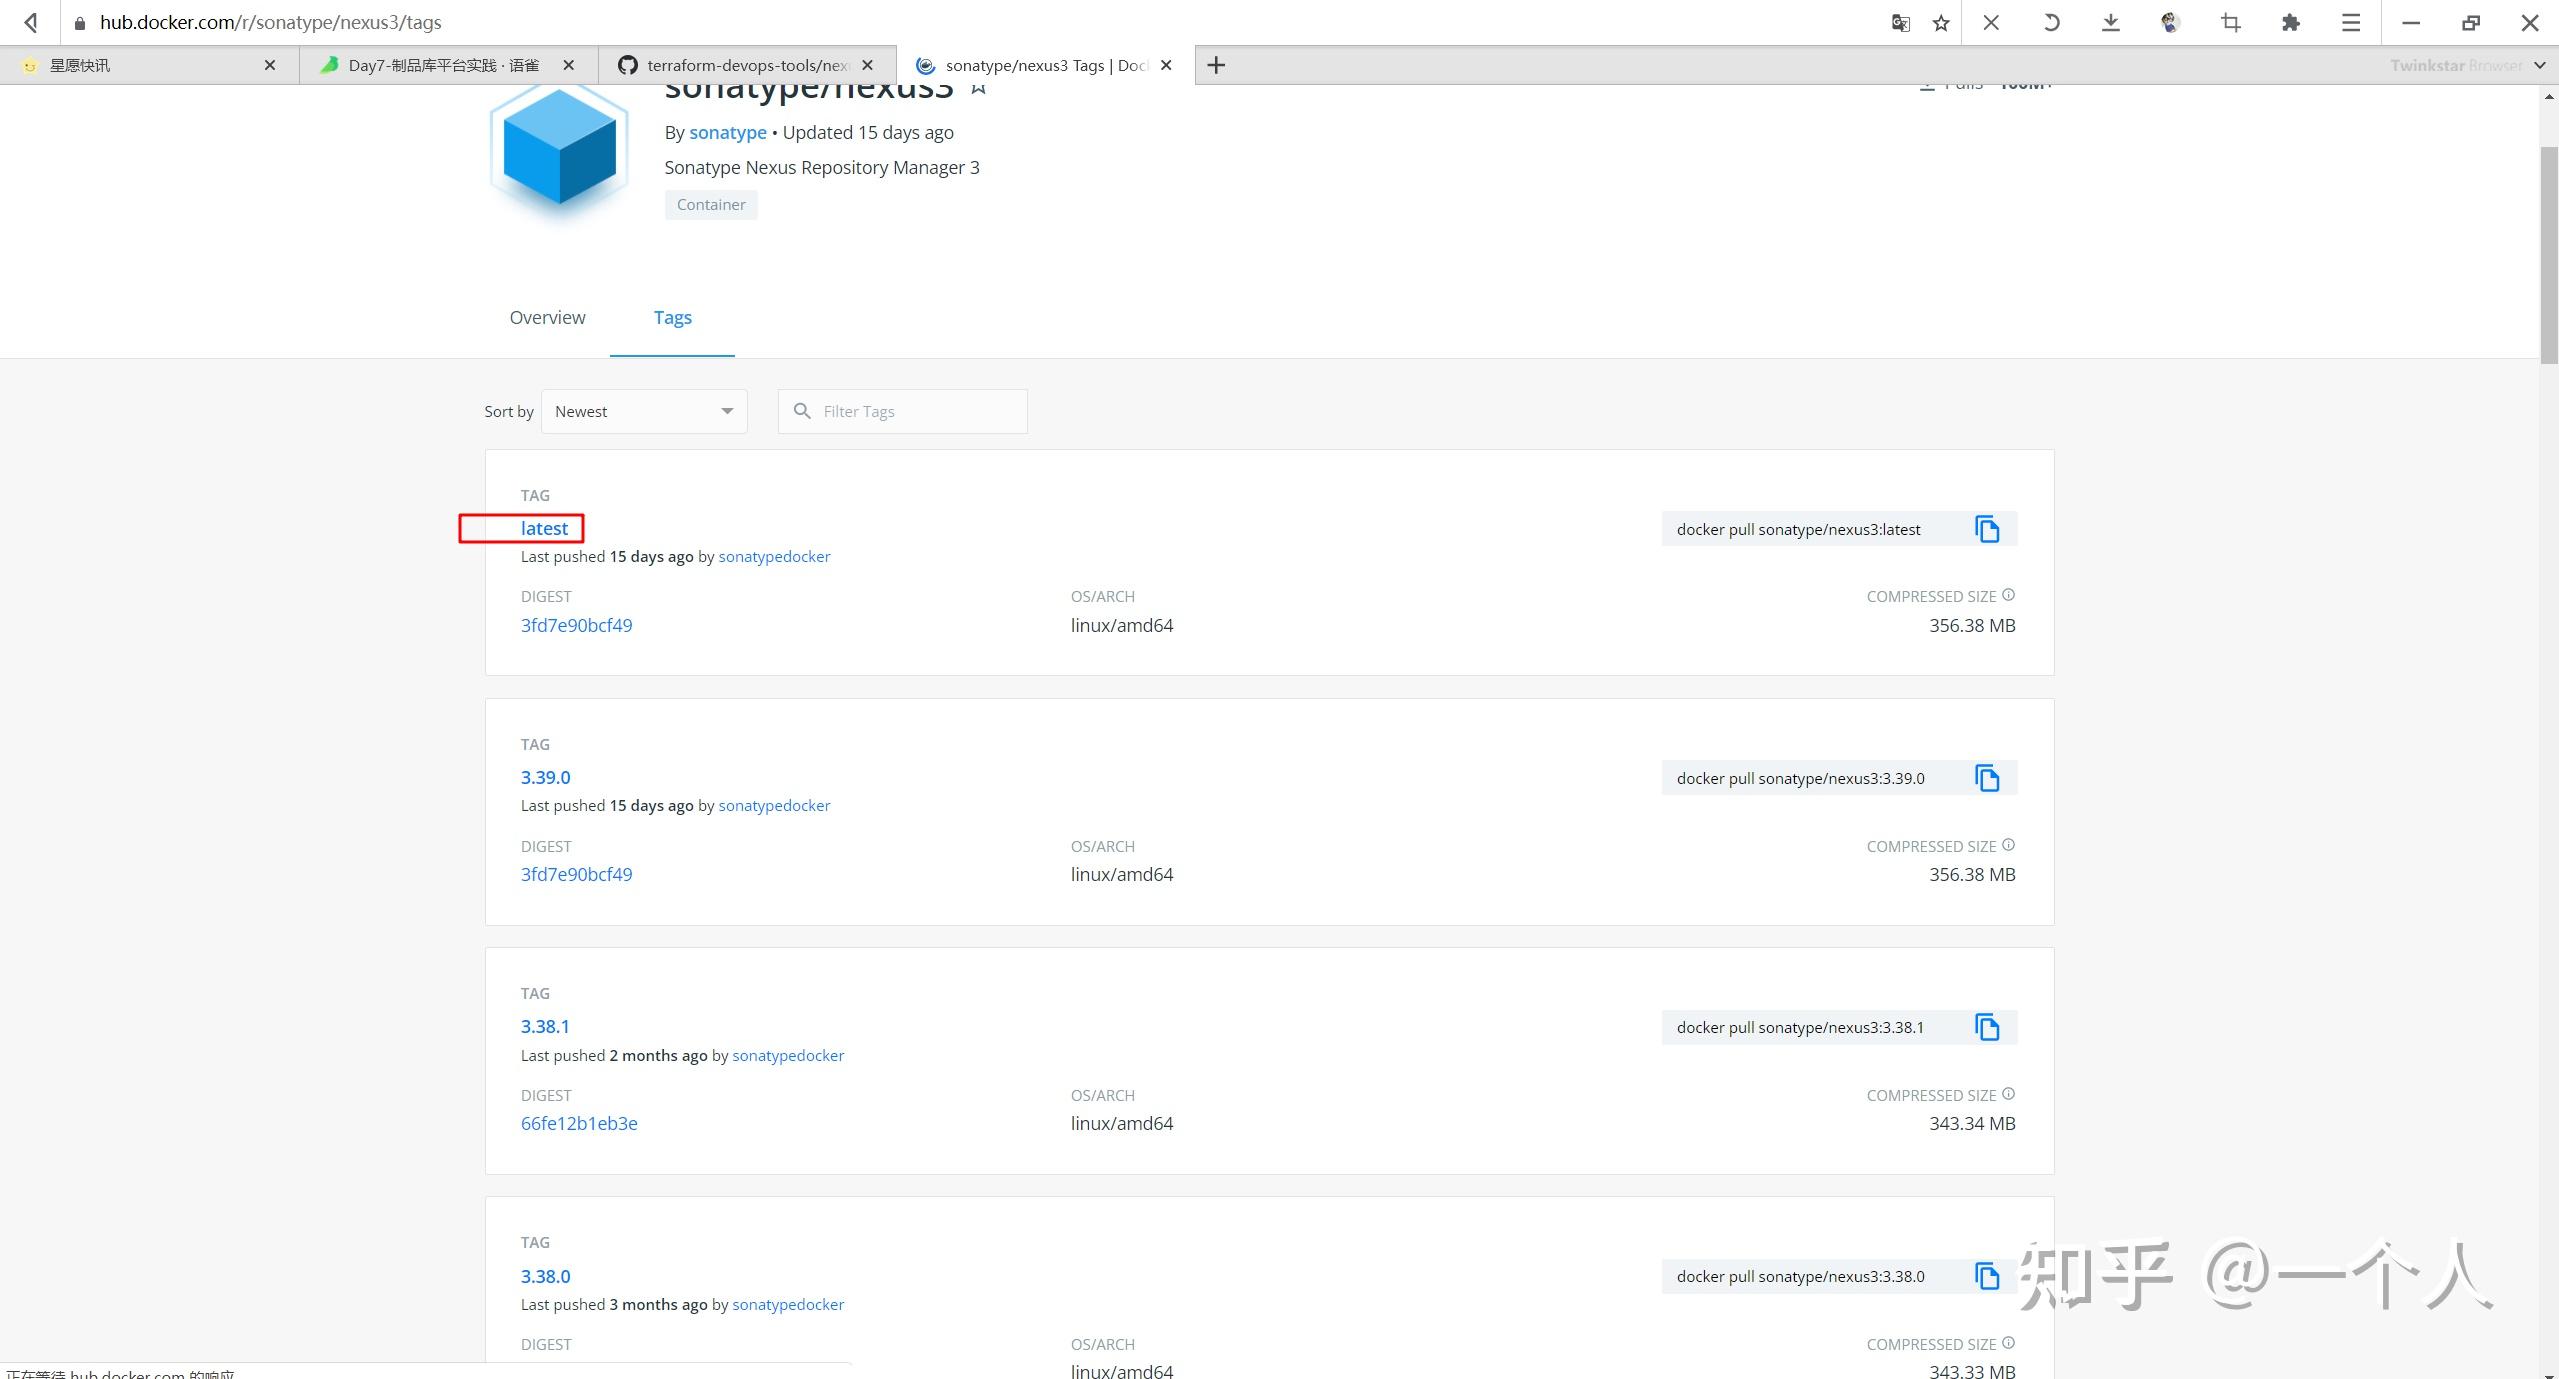Screen dimensions: 2559x1379
Task: Expand the Sort by Newest dropdown
Action: [644, 411]
